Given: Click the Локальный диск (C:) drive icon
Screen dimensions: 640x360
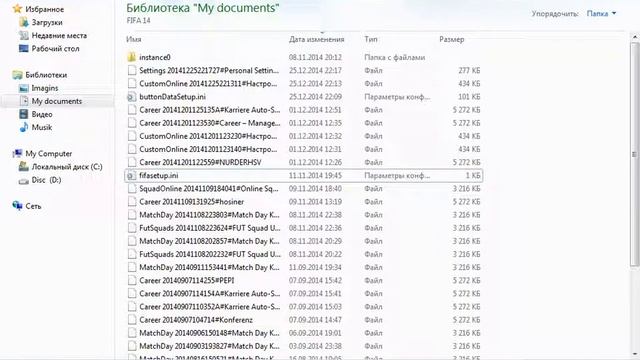Looking at the screenshot, I should coord(24,167).
